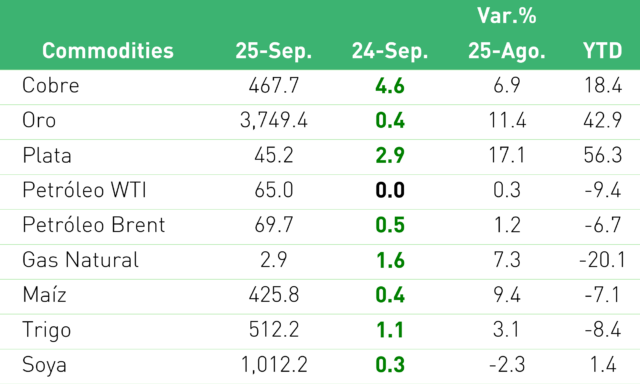
Task: Select the Soya row label
Action: (x=44, y=365)
